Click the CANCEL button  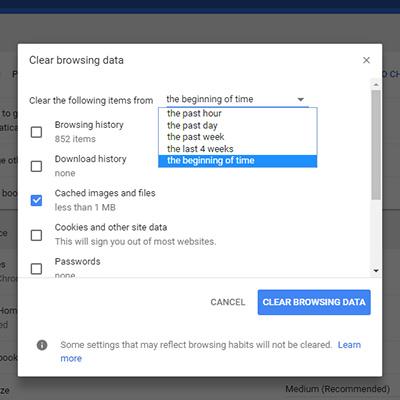228,302
